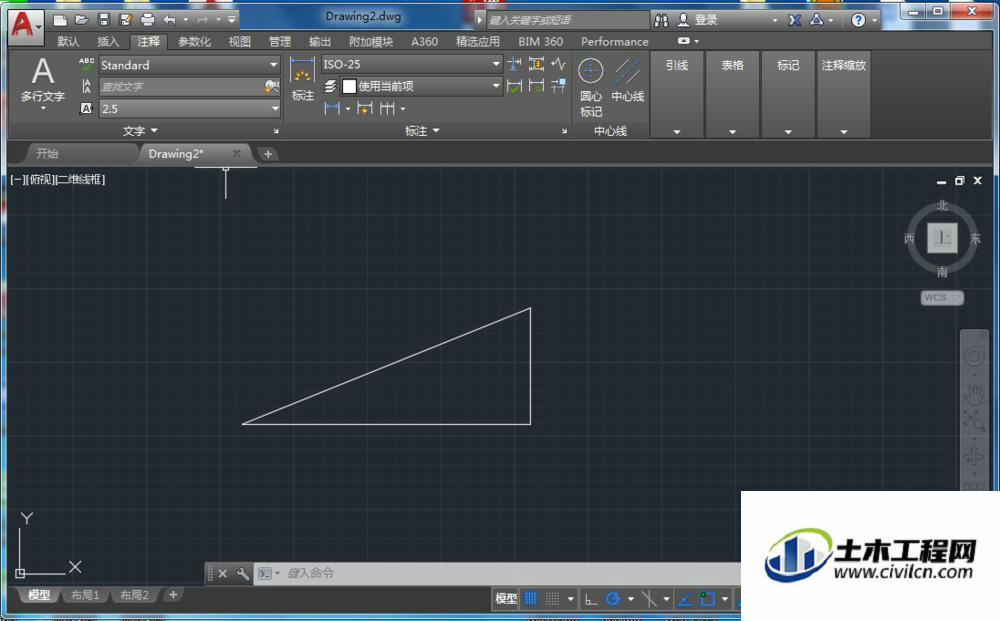Select the 多行文字 multiline text tool
The width and height of the screenshot is (1000, 621).
point(42,82)
